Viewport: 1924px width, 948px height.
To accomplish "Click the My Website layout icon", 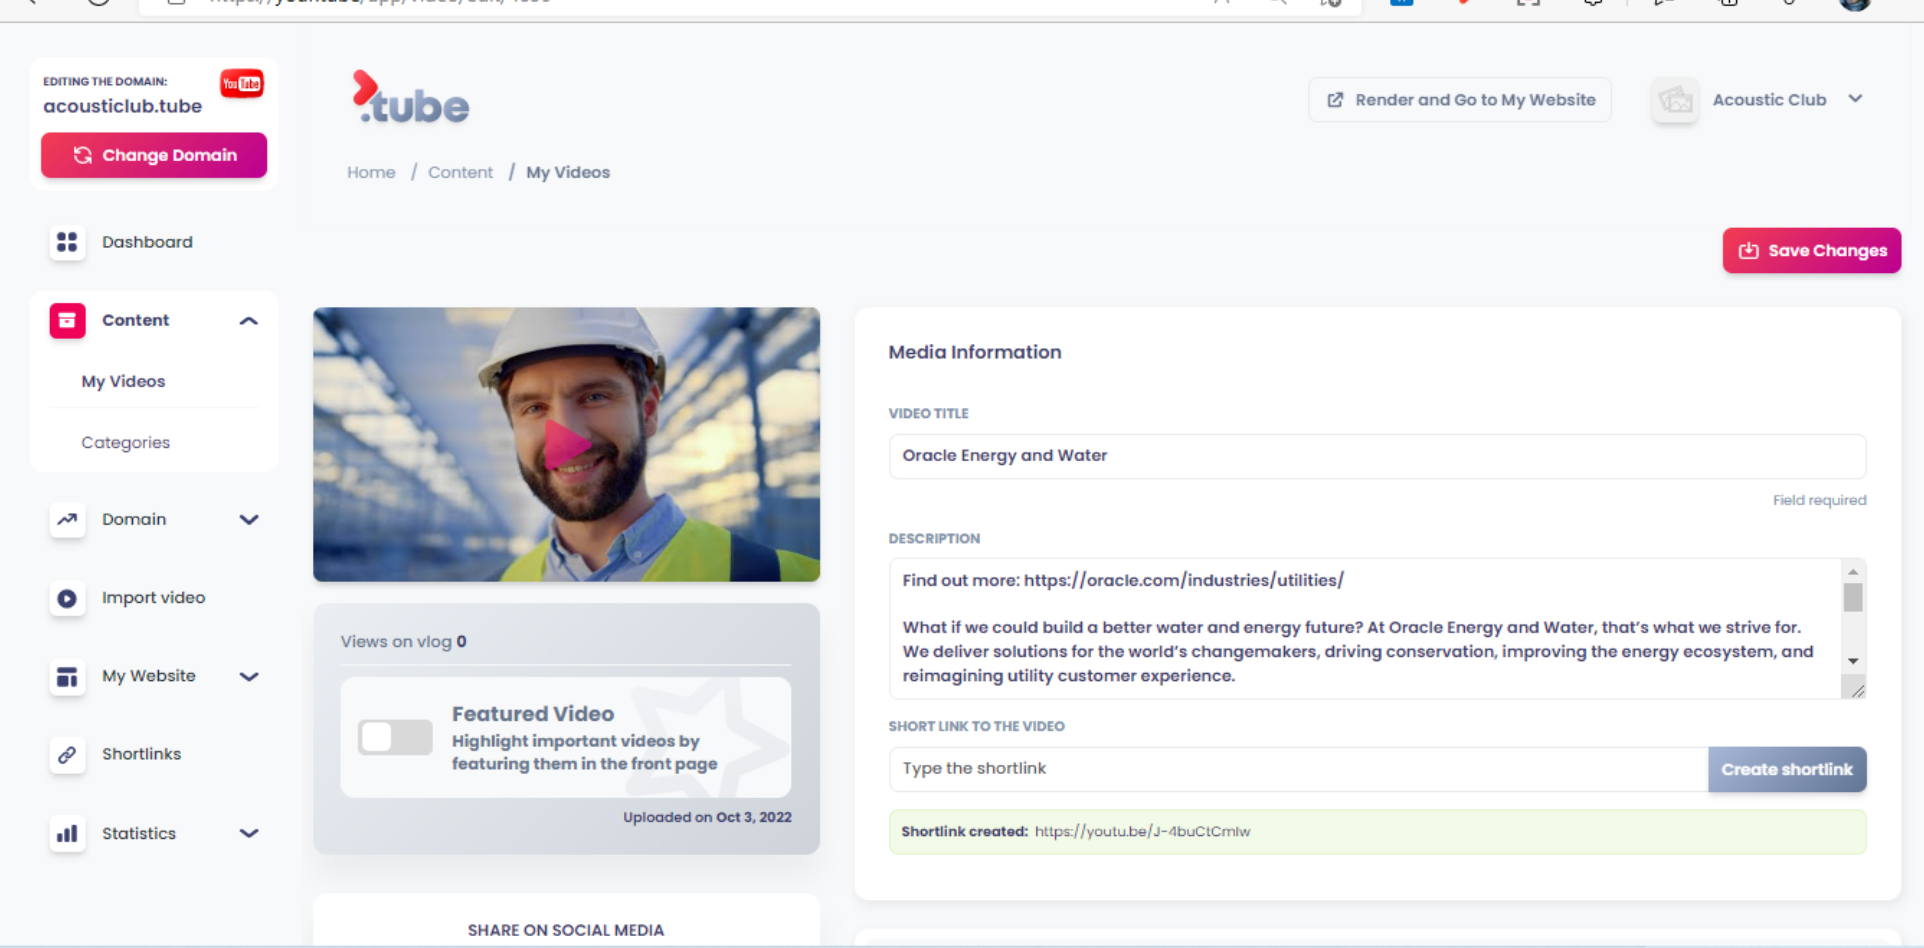I will point(67,677).
